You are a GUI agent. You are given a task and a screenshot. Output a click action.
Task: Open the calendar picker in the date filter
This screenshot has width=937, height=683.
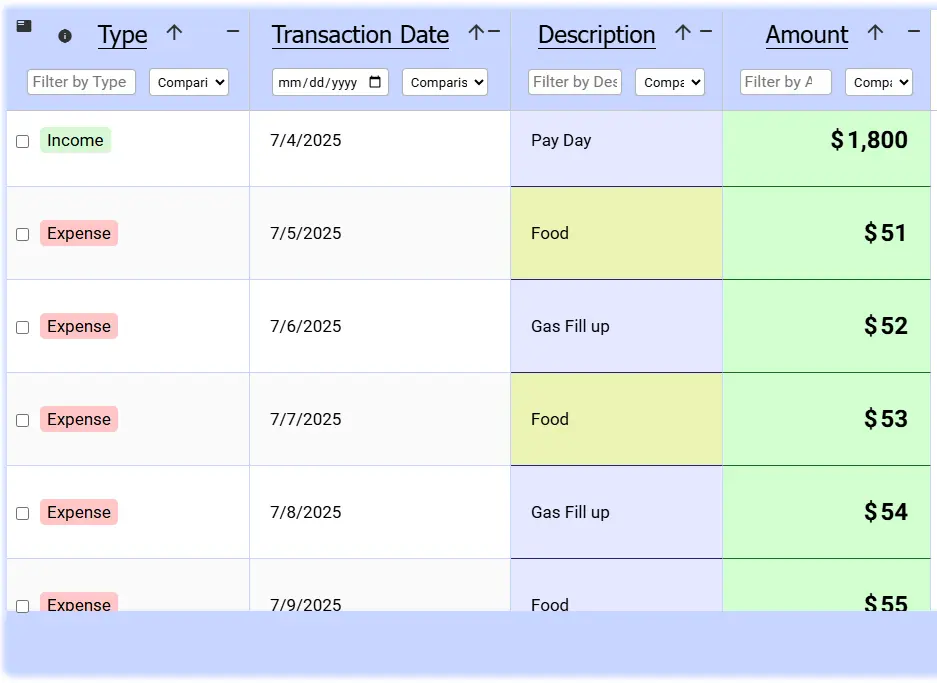pos(374,82)
